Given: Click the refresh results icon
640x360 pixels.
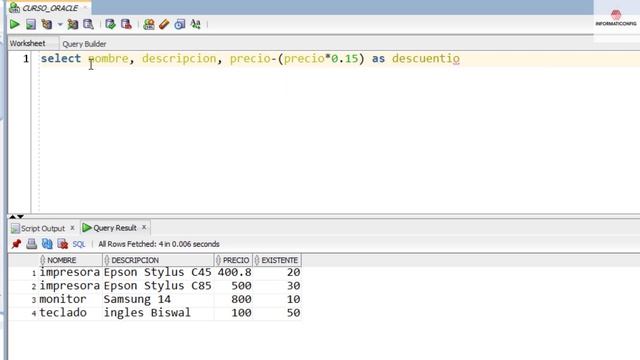Looking at the screenshot, I should [47, 244].
